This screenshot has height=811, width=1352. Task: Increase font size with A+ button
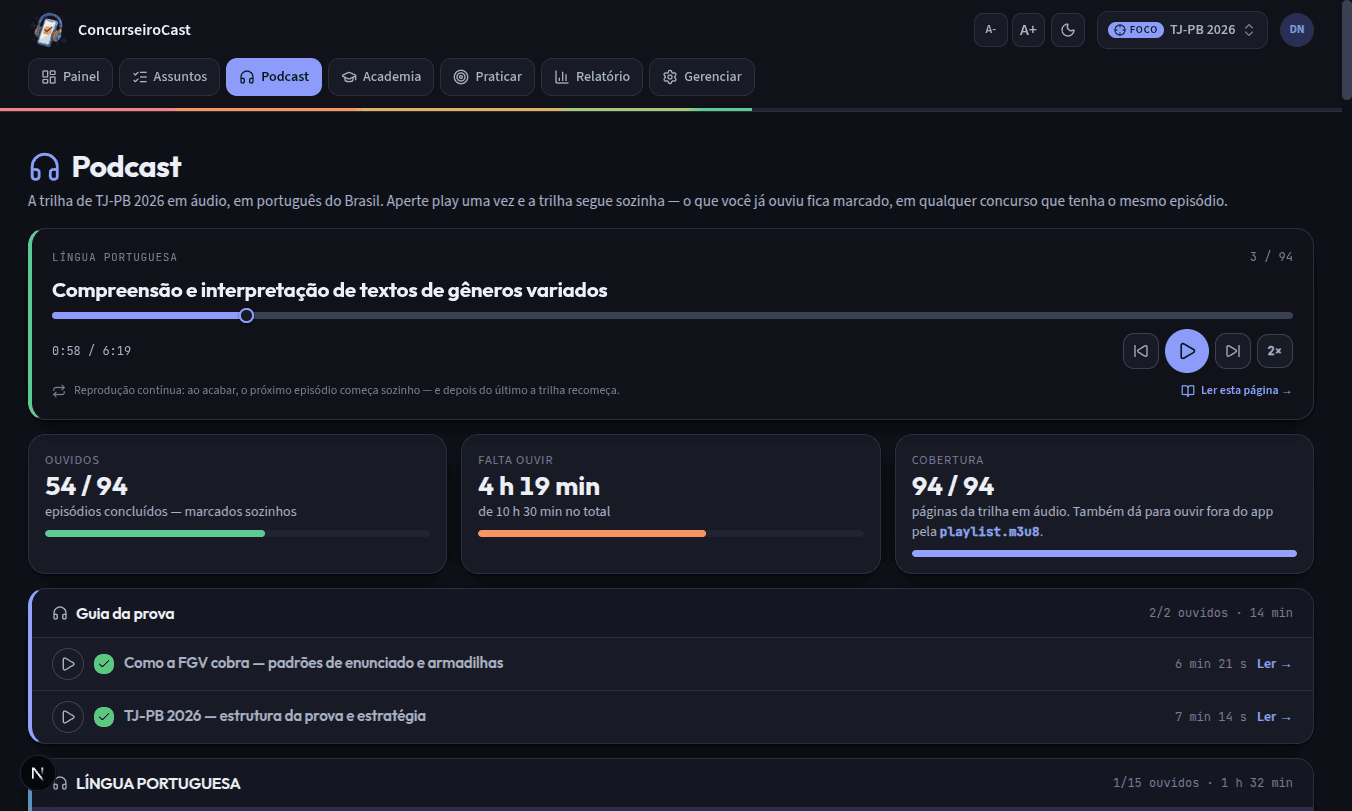pyautogui.click(x=1028, y=30)
